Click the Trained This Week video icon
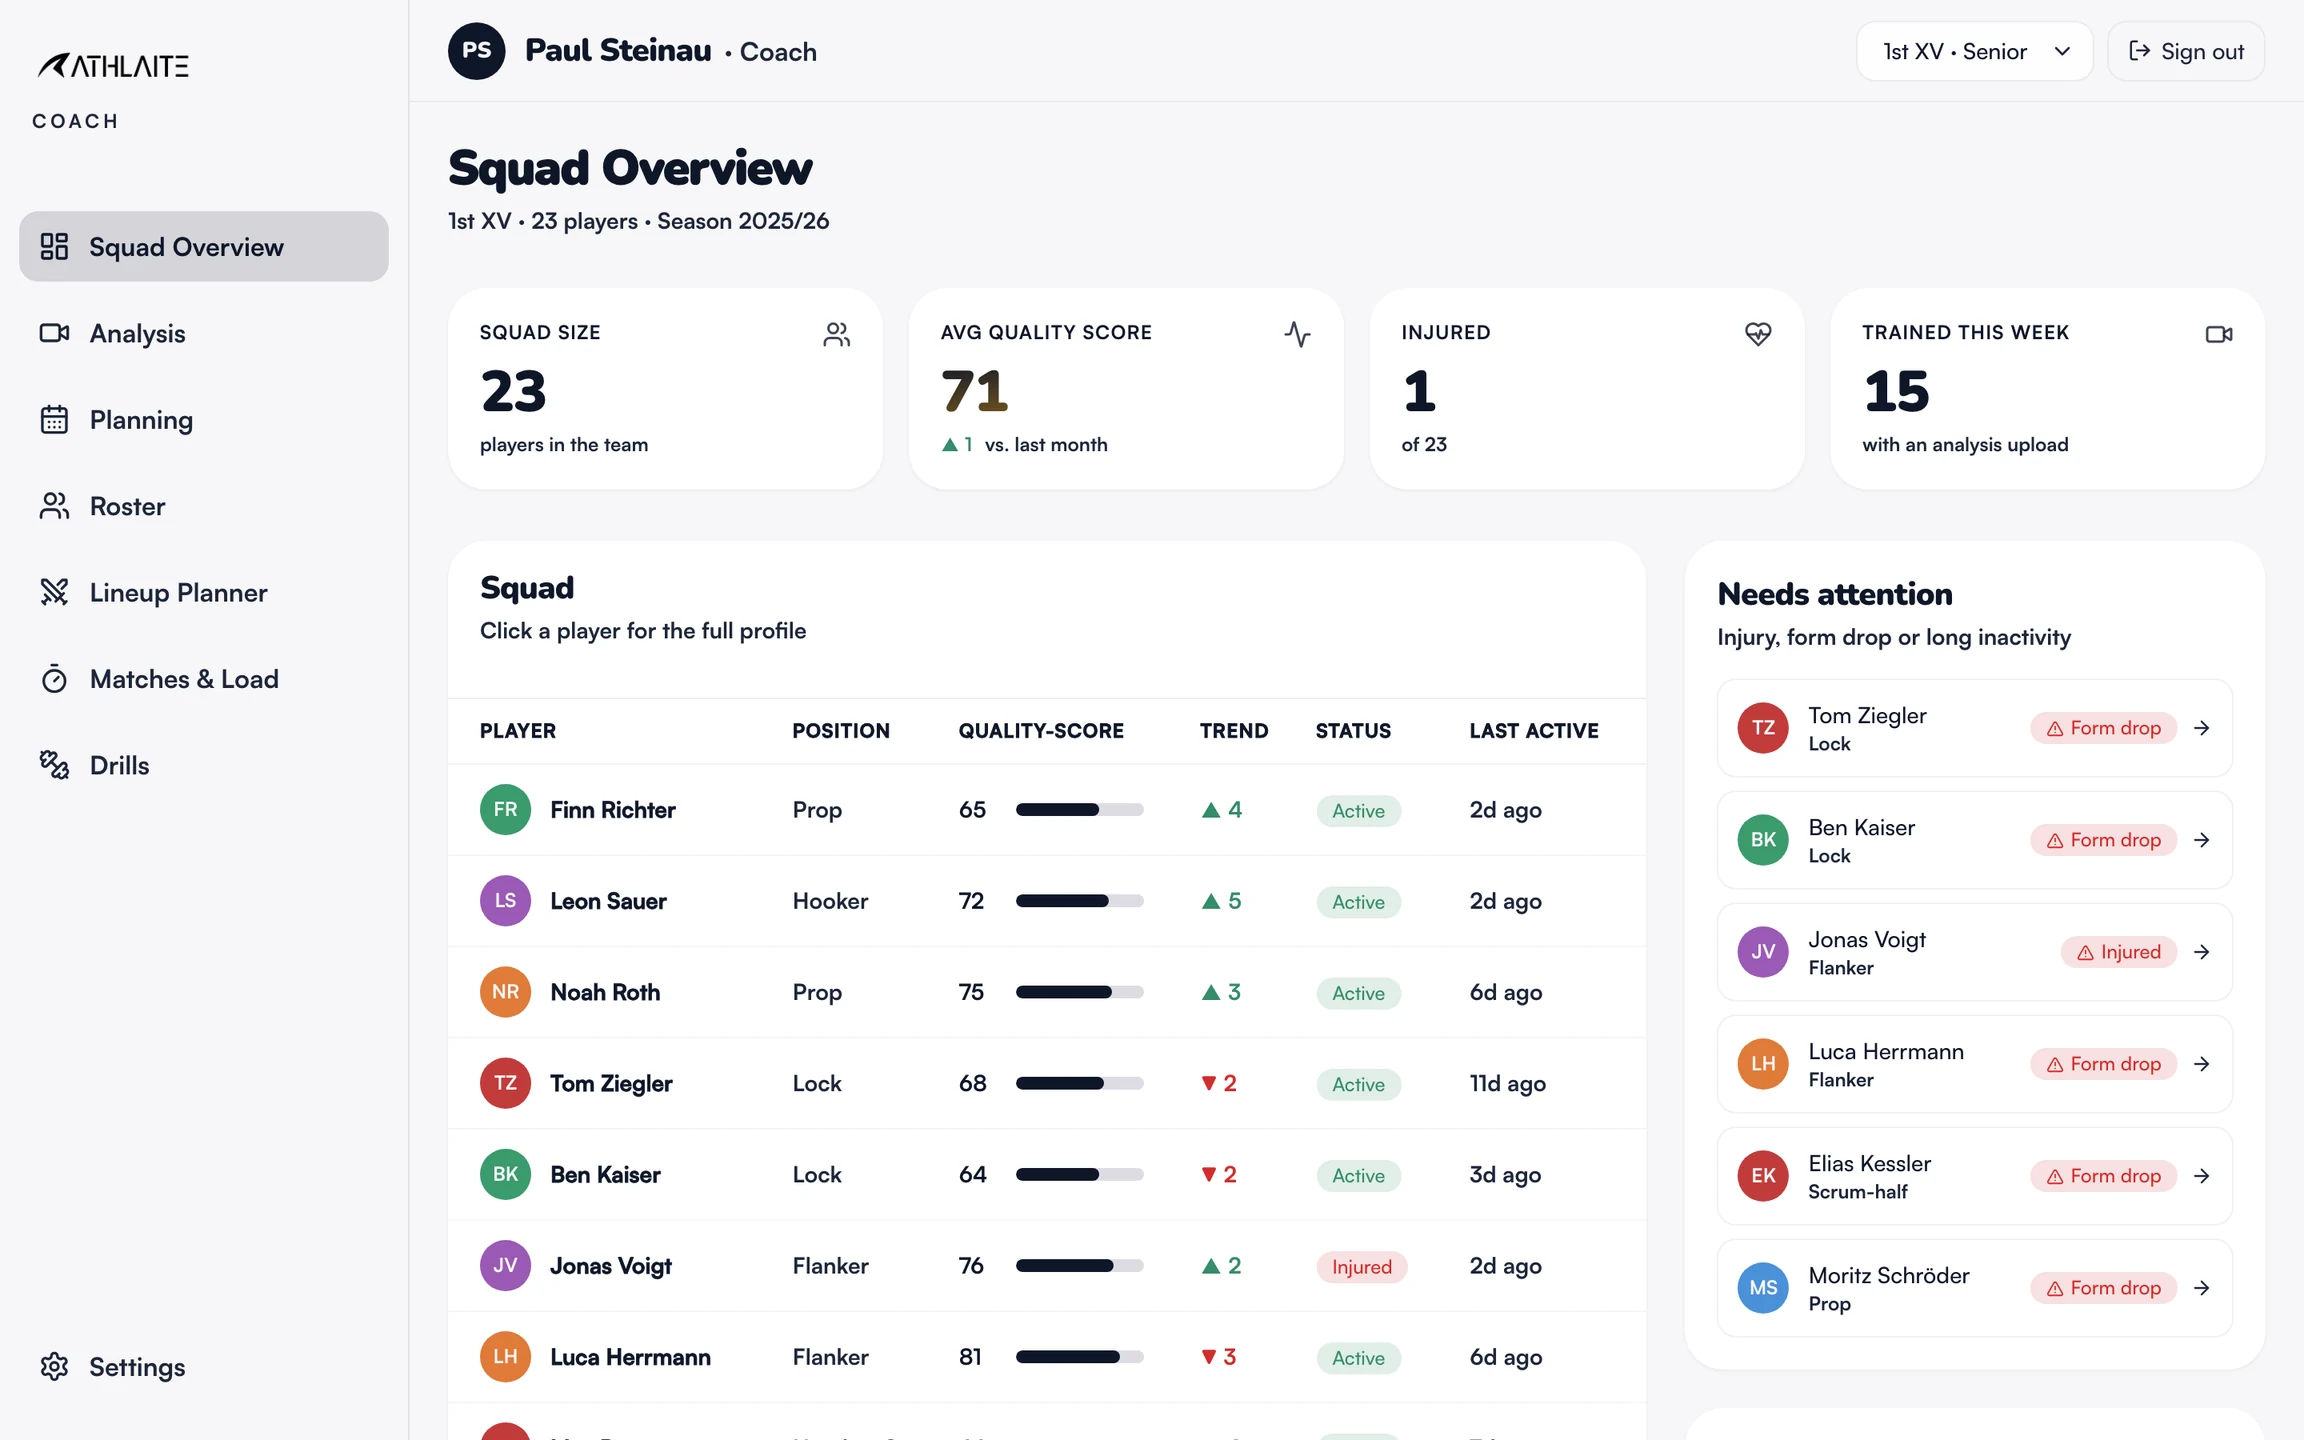Viewport: 2304px width, 1440px height. [2219, 334]
